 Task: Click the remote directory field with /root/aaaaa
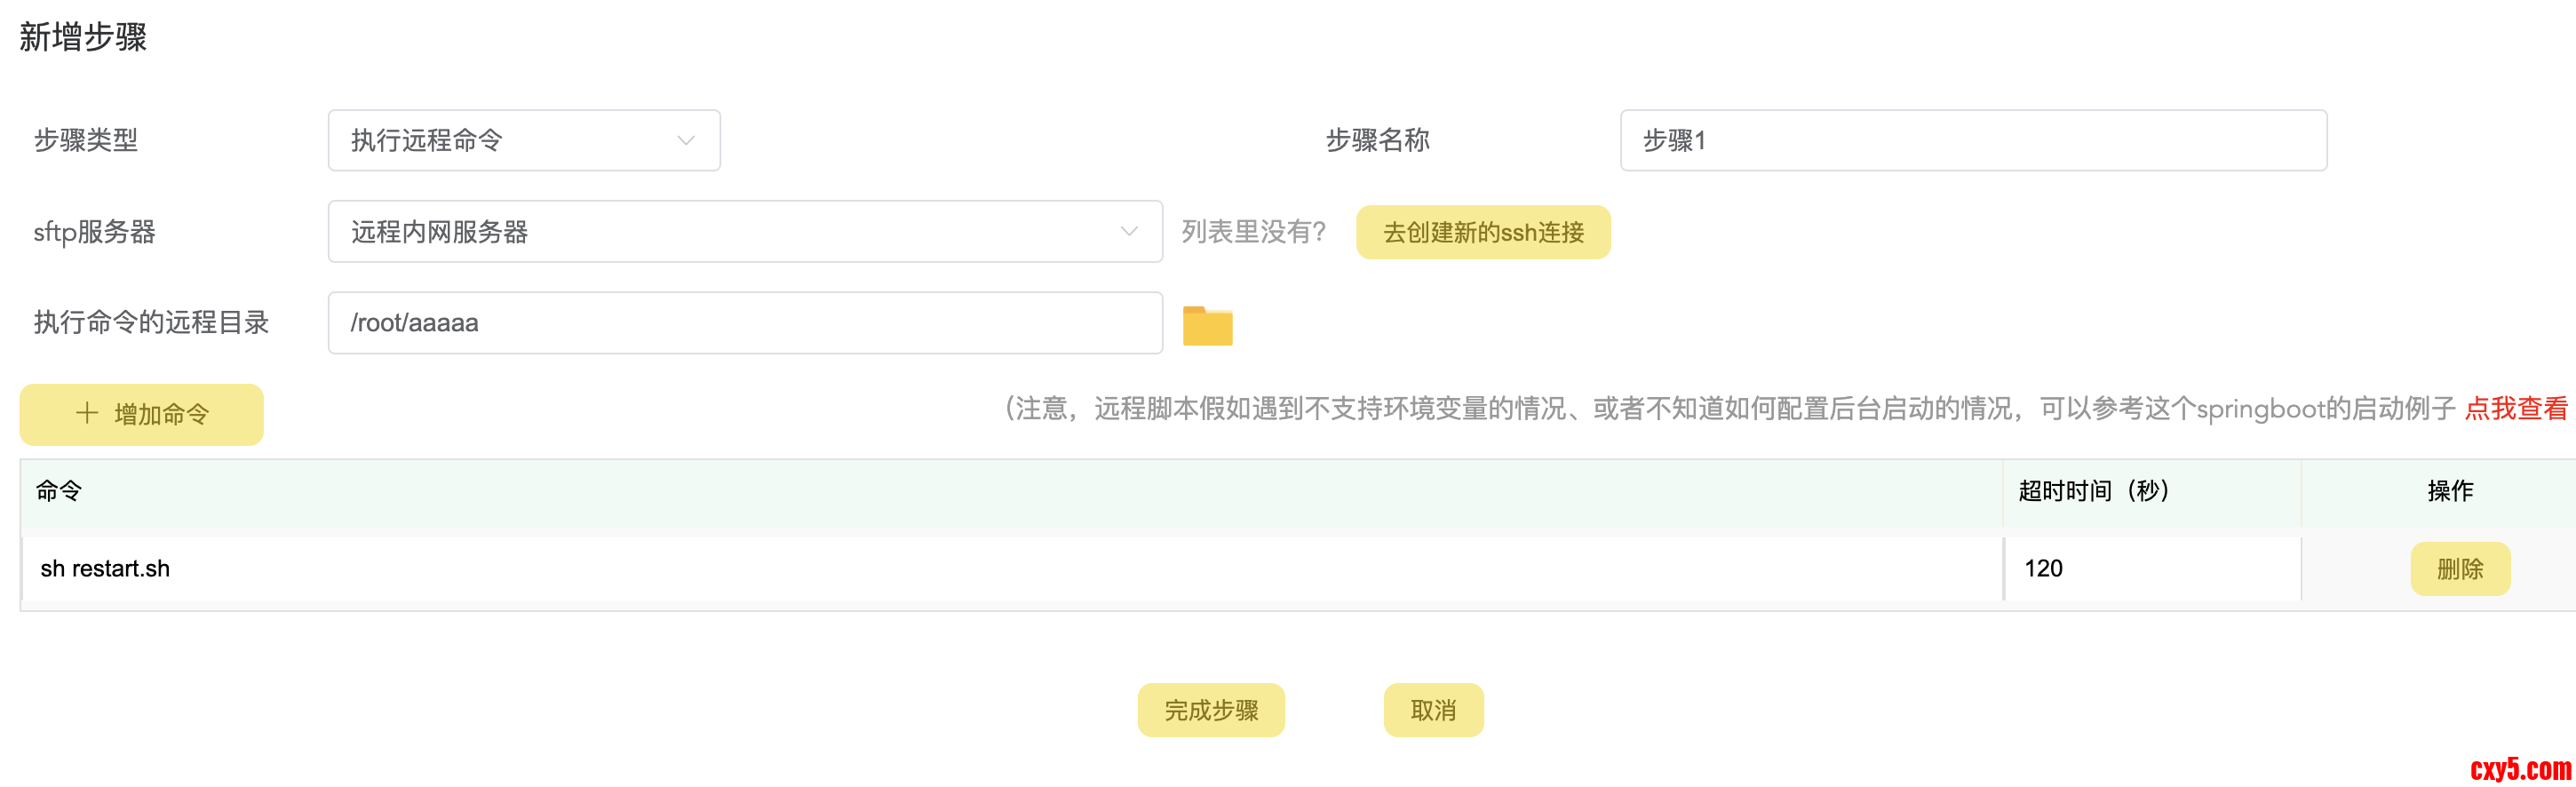click(x=744, y=323)
